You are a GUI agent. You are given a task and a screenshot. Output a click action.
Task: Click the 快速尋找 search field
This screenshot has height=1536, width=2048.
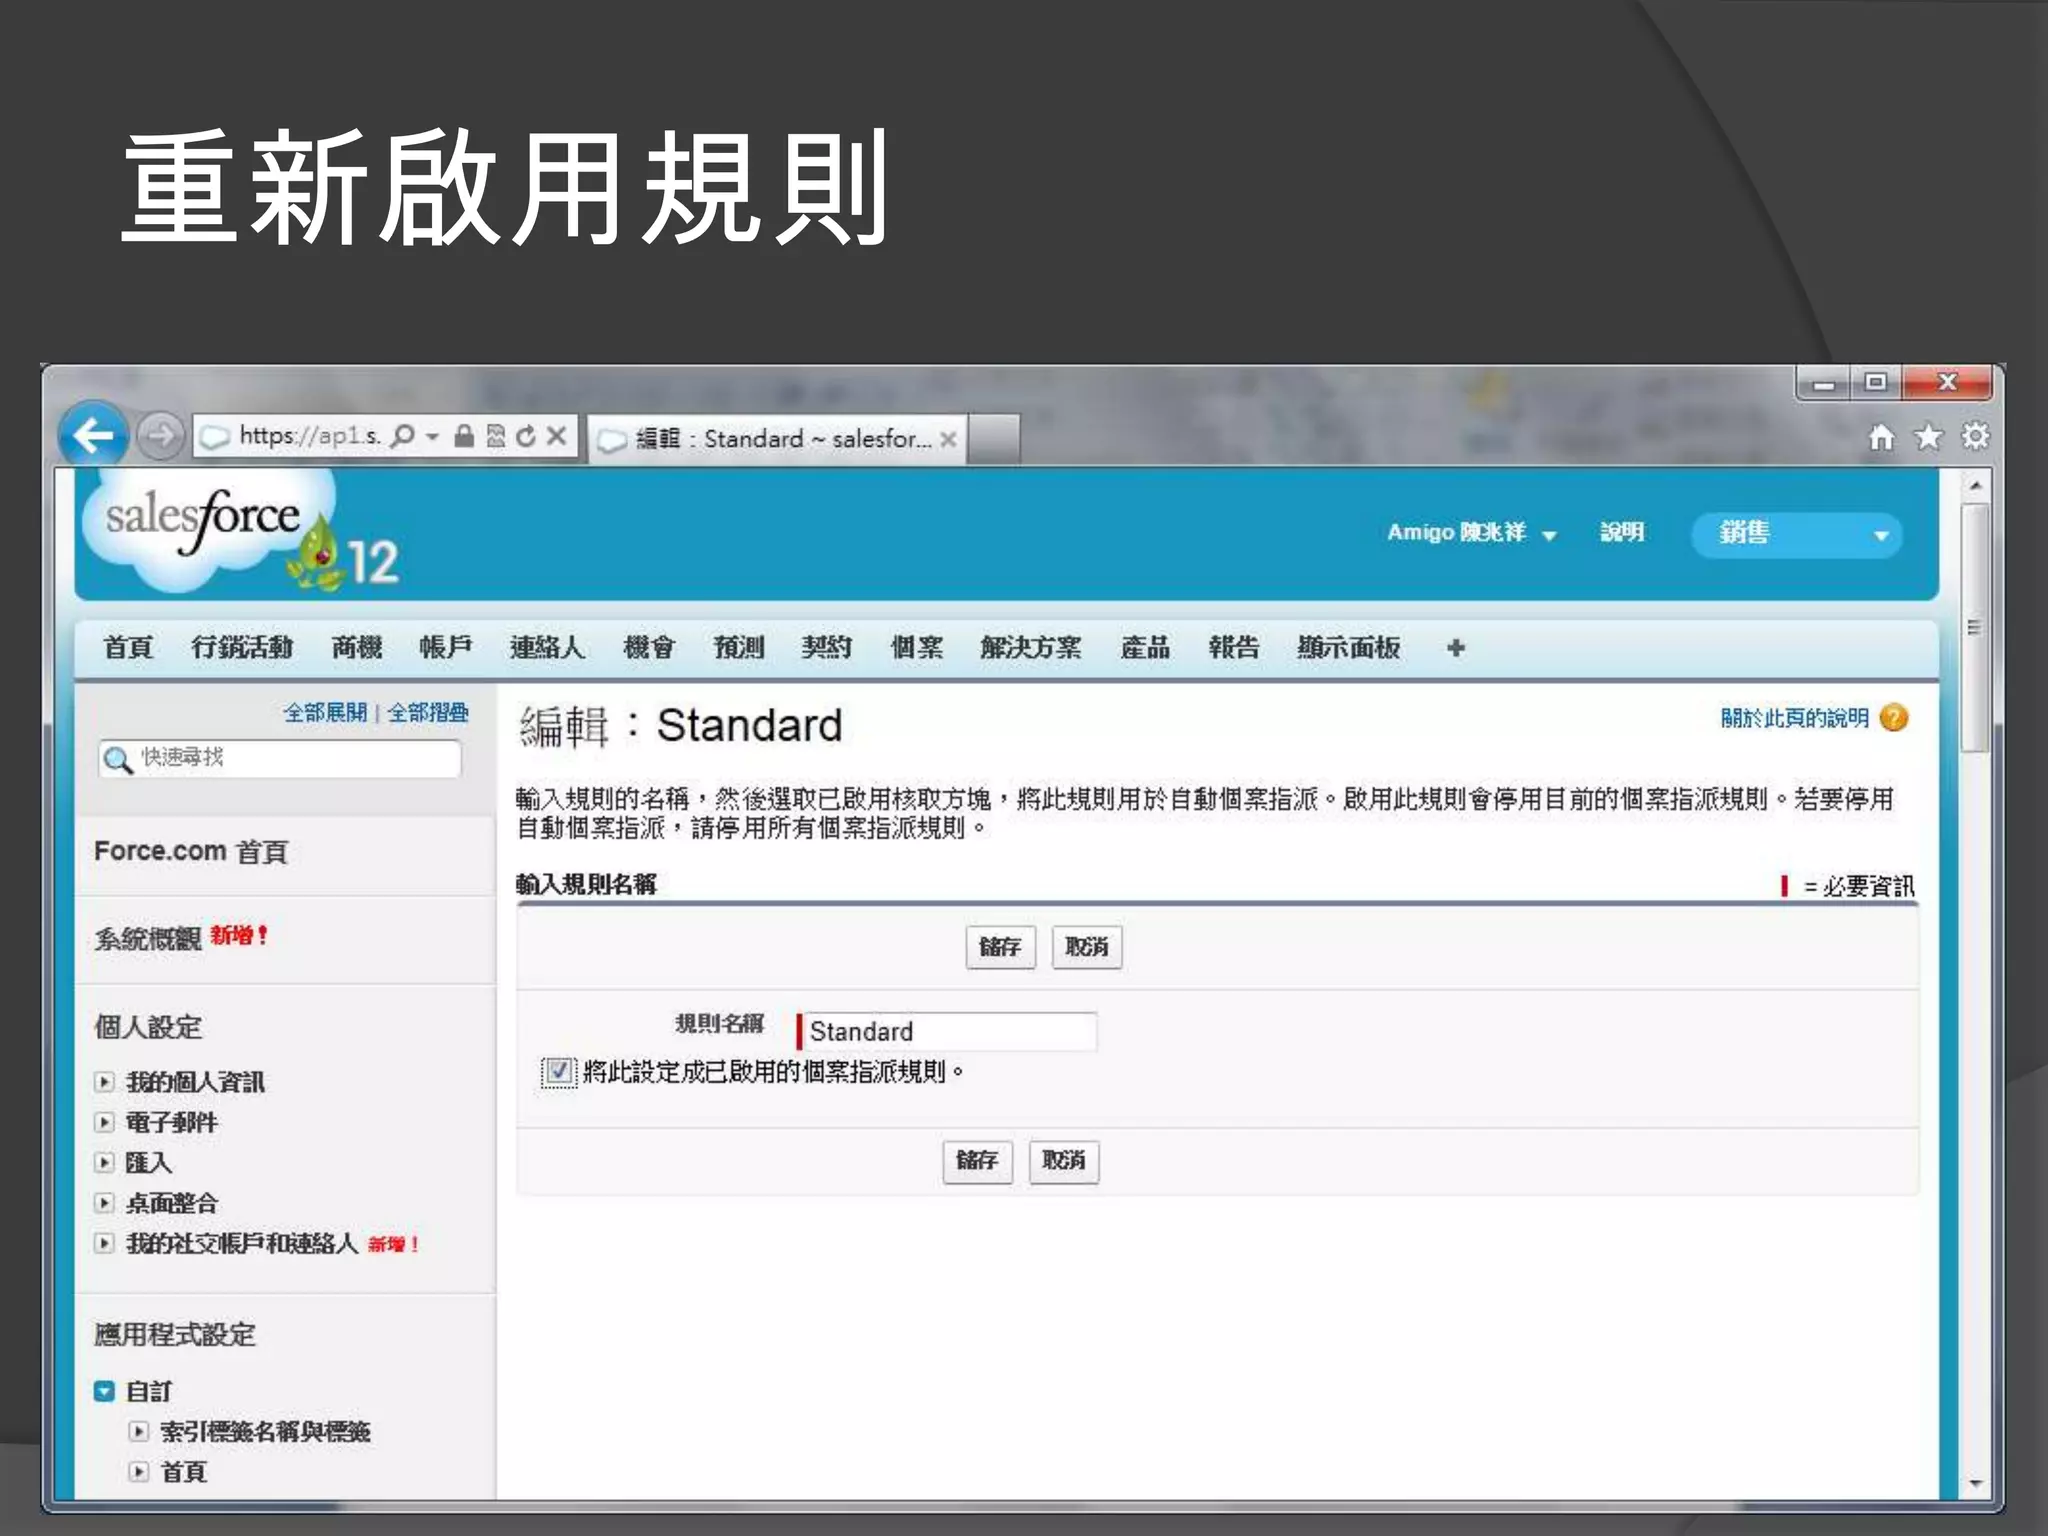click(280, 759)
